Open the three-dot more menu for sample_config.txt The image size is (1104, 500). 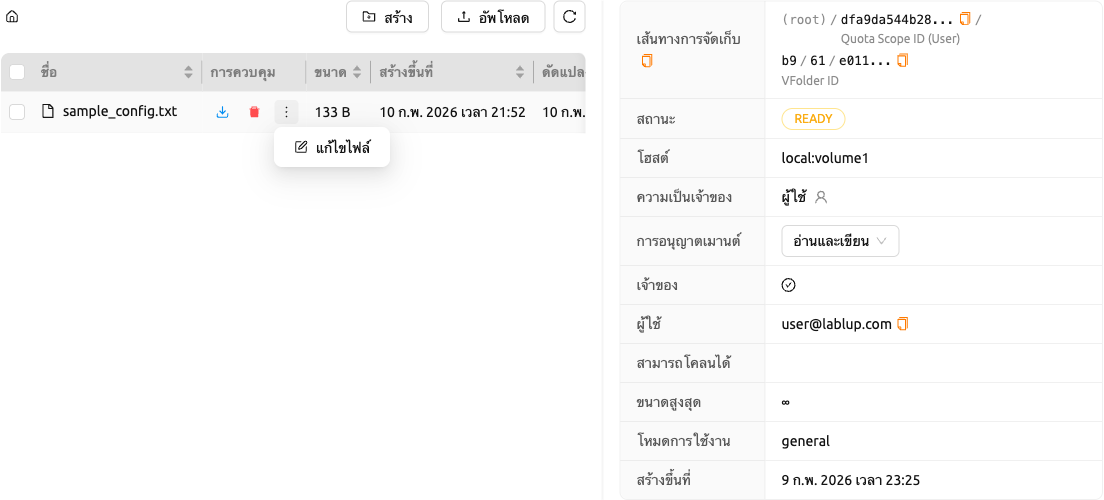tap(286, 112)
